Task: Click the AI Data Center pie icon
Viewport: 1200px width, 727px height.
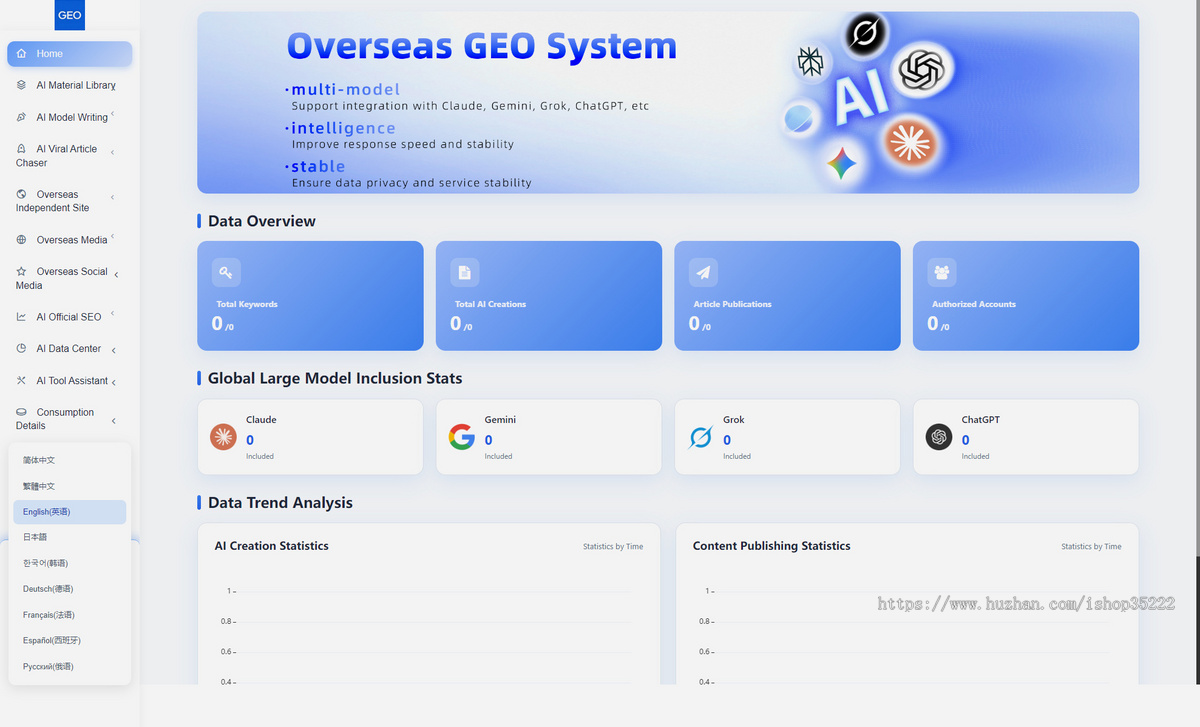Action: click(x=22, y=349)
